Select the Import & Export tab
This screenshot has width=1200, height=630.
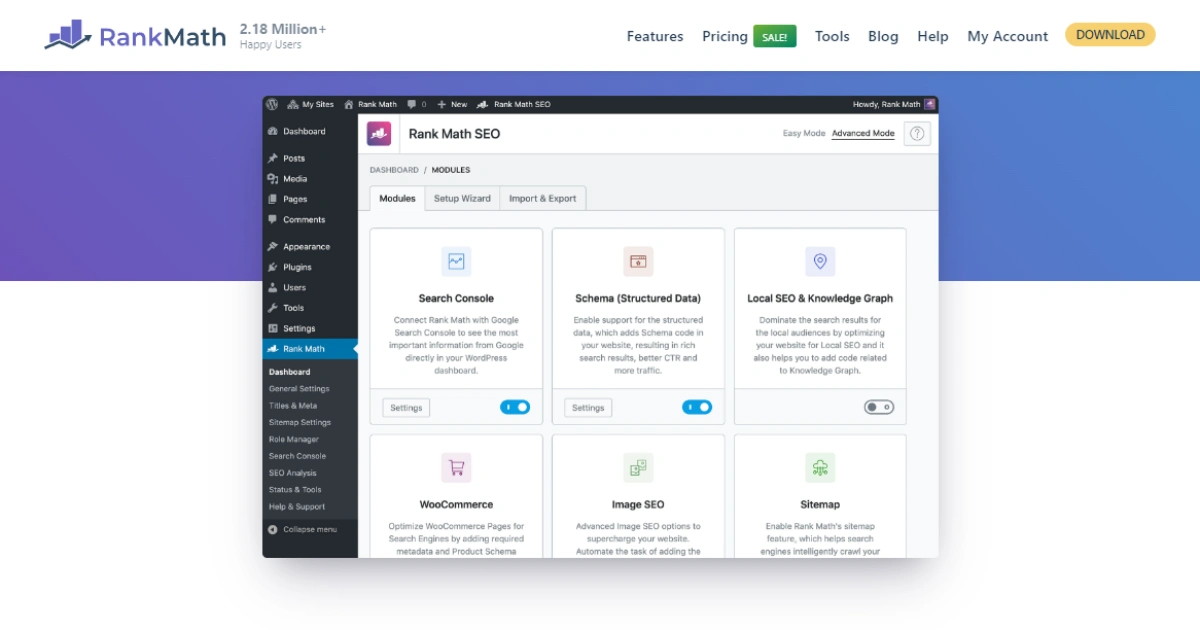(x=542, y=198)
